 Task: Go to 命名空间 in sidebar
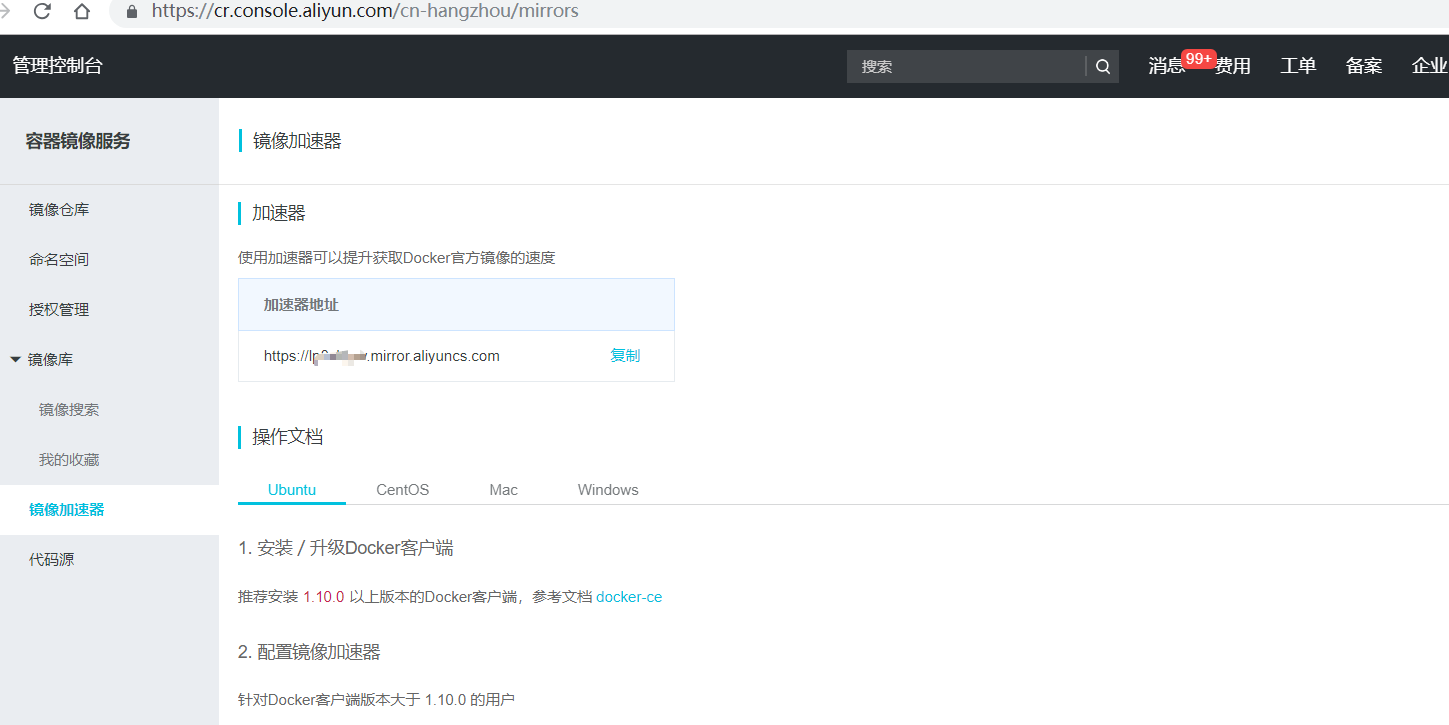pyautogui.click(x=59, y=260)
